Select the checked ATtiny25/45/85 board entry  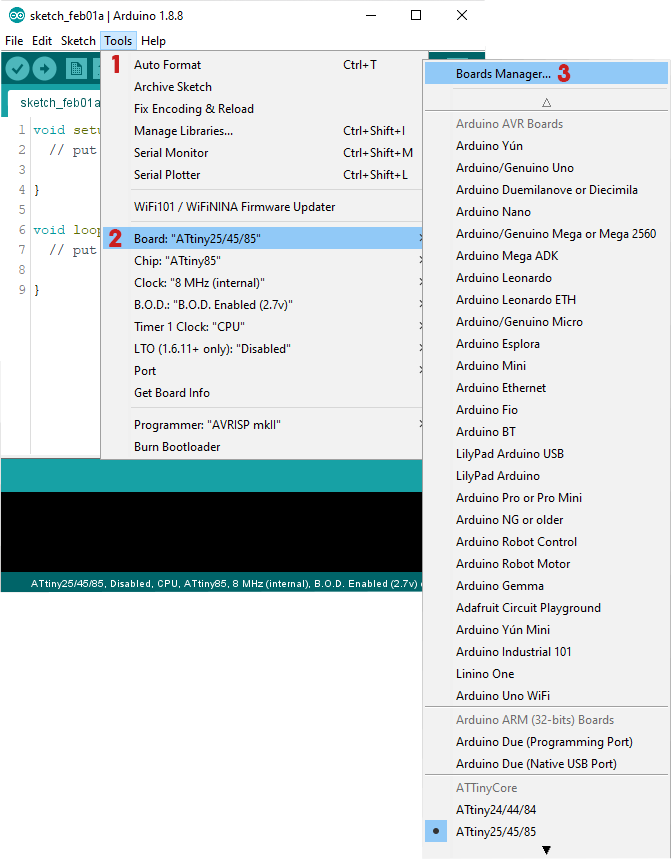click(546, 831)
